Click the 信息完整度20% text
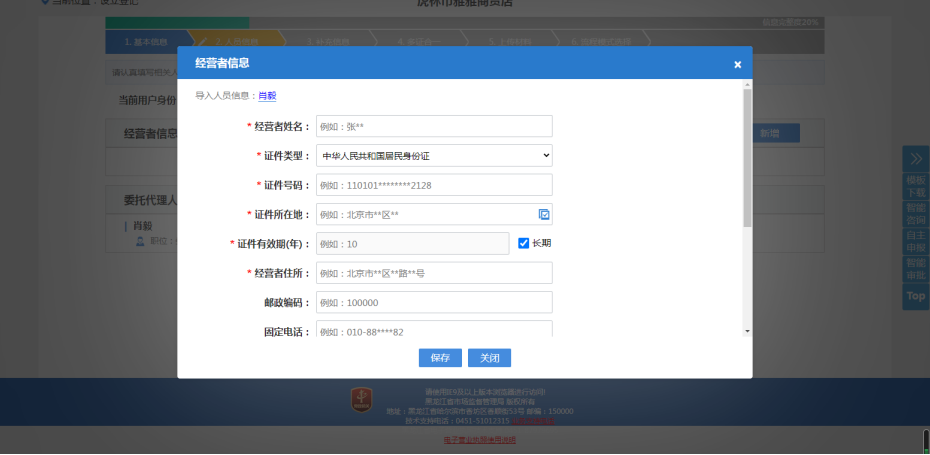This screenshot has height=455, width=930. coord(790,23)
